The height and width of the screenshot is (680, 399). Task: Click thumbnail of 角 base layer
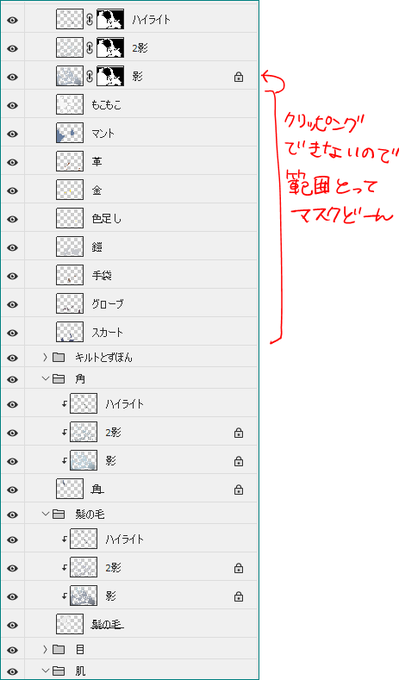[70, 489]
